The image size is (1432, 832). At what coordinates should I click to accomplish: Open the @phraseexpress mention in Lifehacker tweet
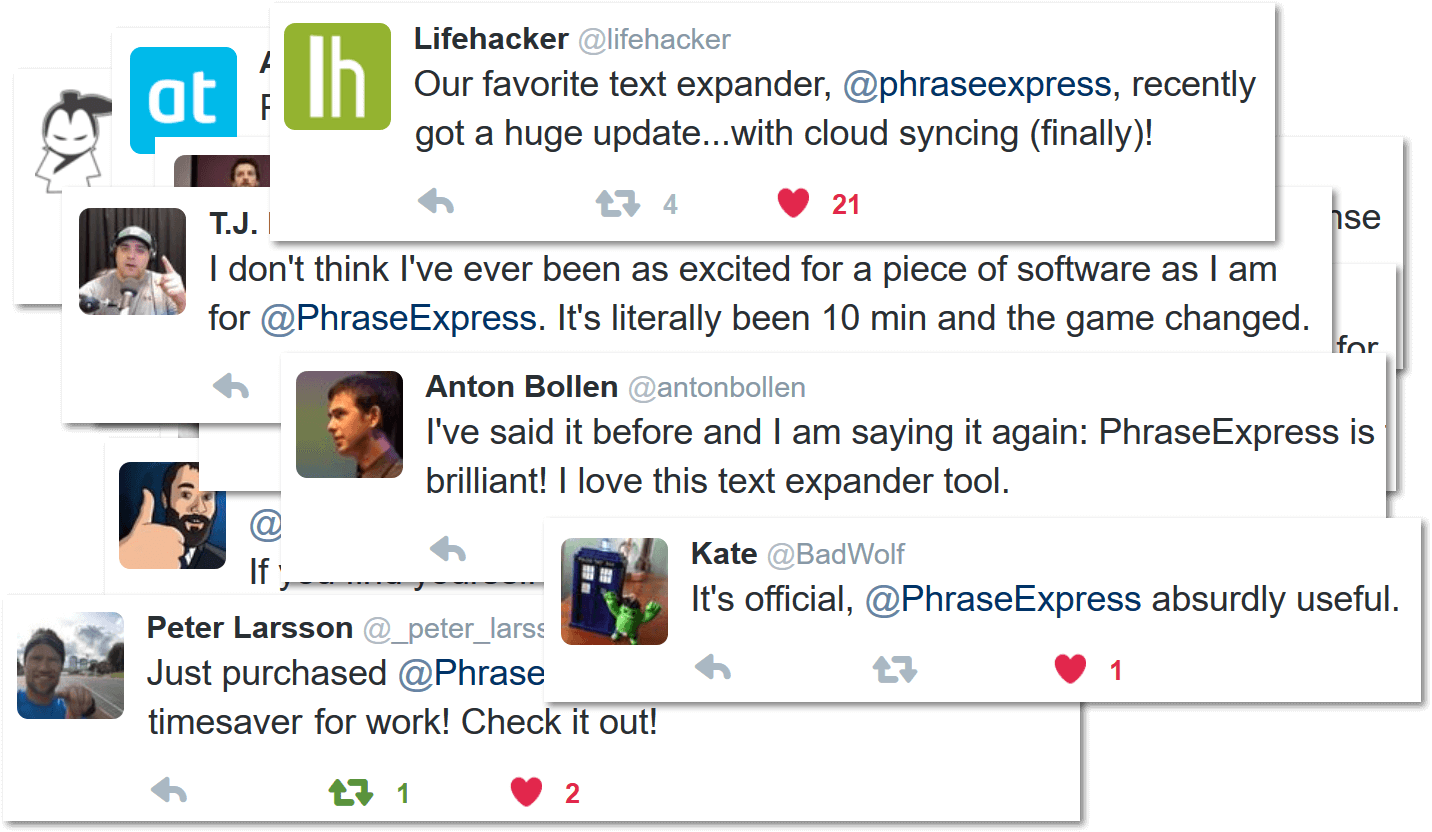[x=976, y=85]
